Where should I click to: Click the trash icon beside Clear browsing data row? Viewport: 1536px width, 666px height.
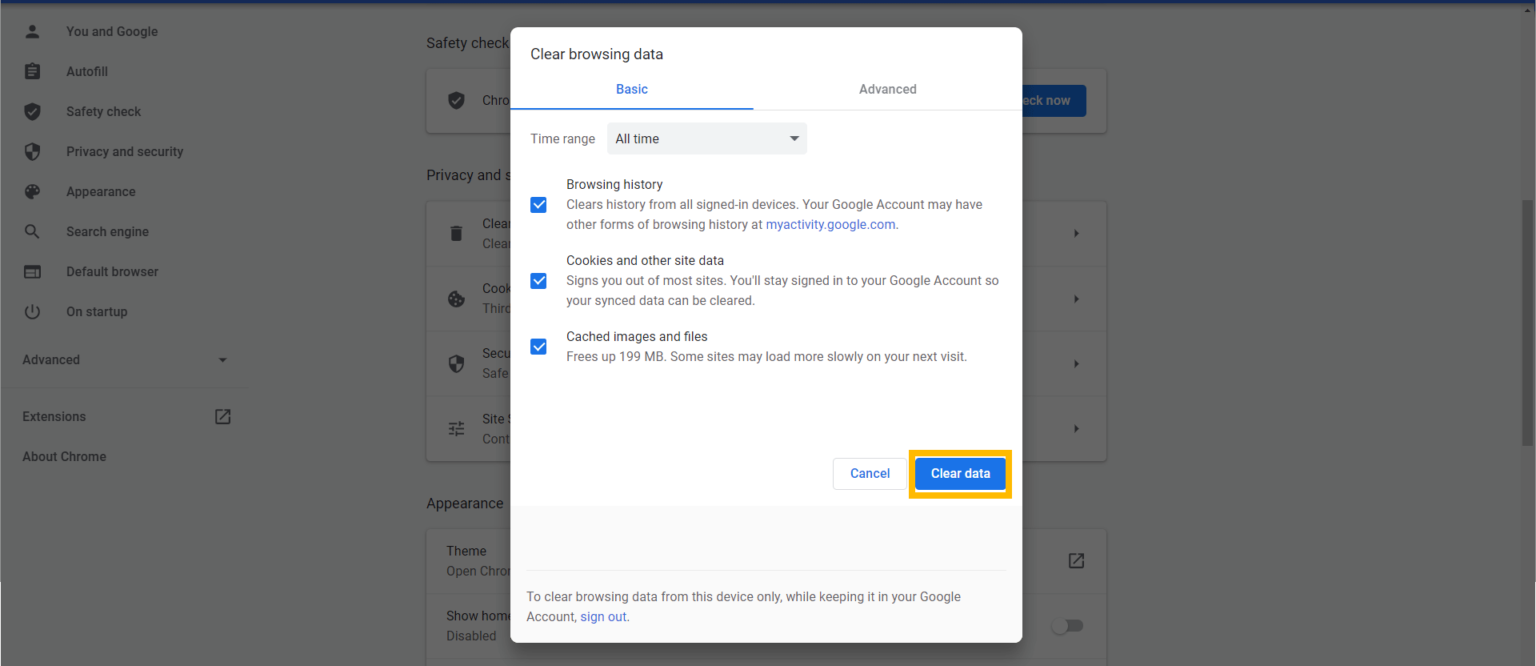point(456,233)
